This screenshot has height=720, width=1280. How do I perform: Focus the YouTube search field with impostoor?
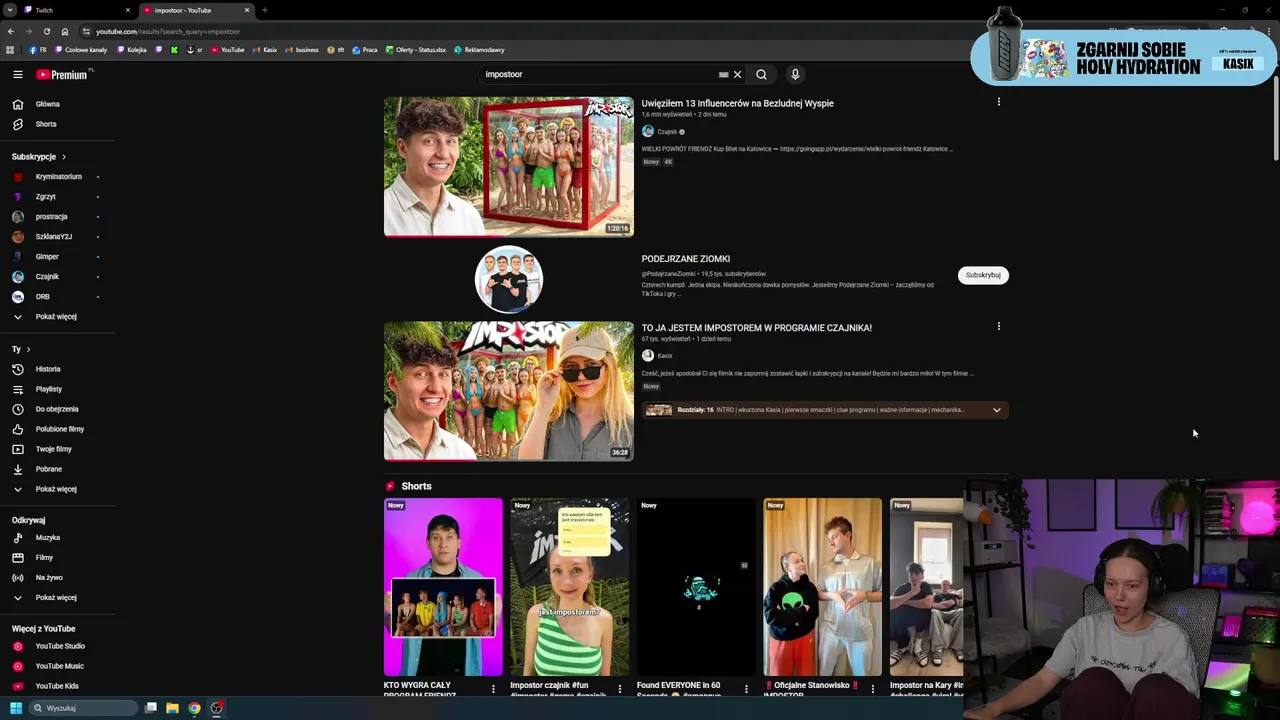(597, 74)
